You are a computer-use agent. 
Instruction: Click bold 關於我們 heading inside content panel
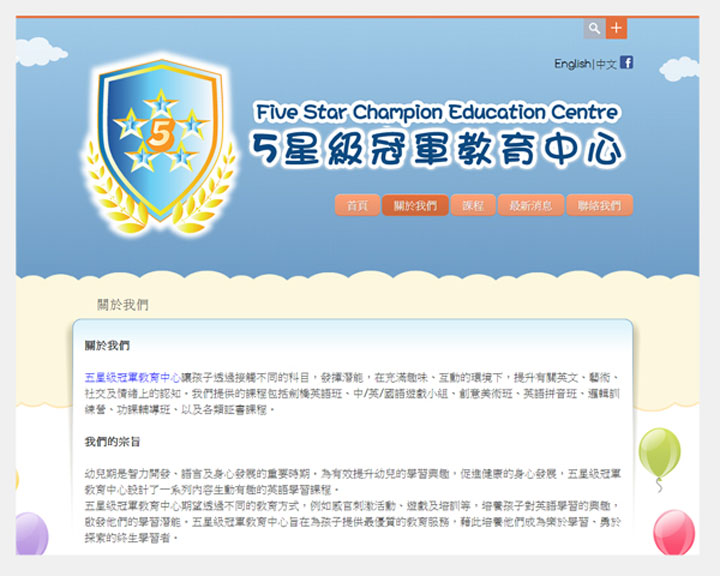pyautogui.click(x=107, y=345)
